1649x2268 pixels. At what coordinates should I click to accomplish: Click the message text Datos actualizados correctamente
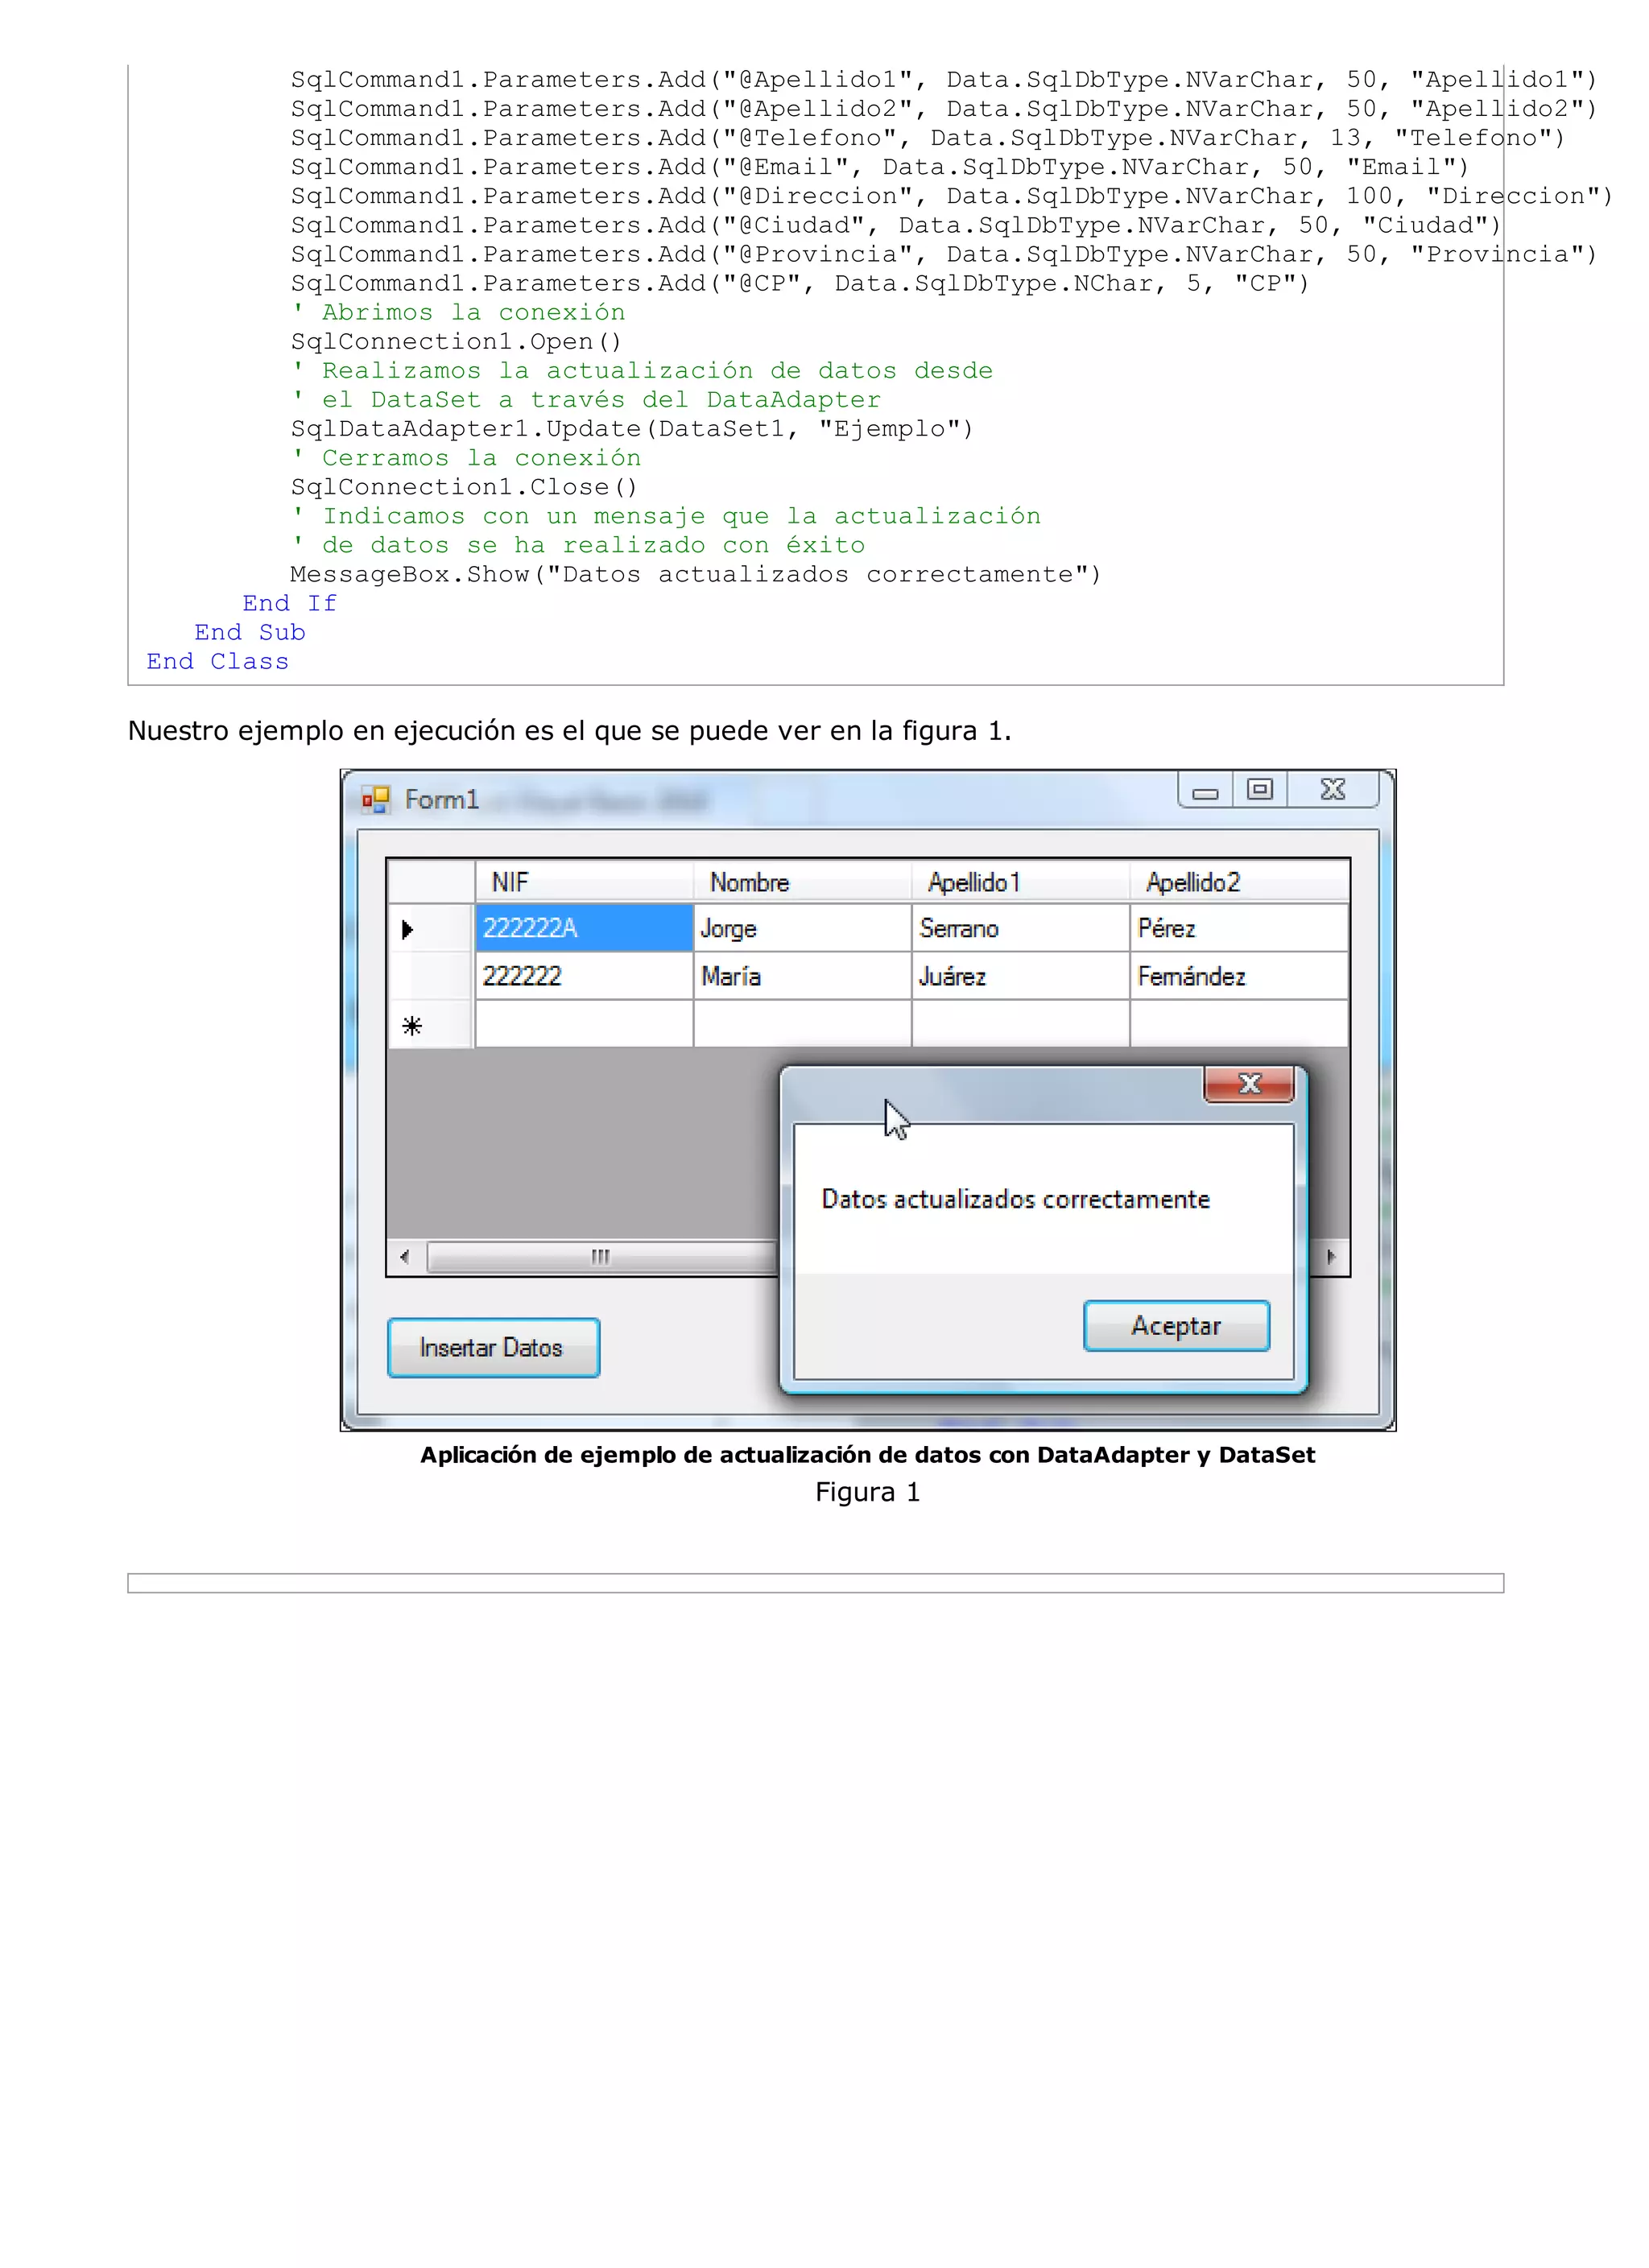click(x=1015, y=1199)
